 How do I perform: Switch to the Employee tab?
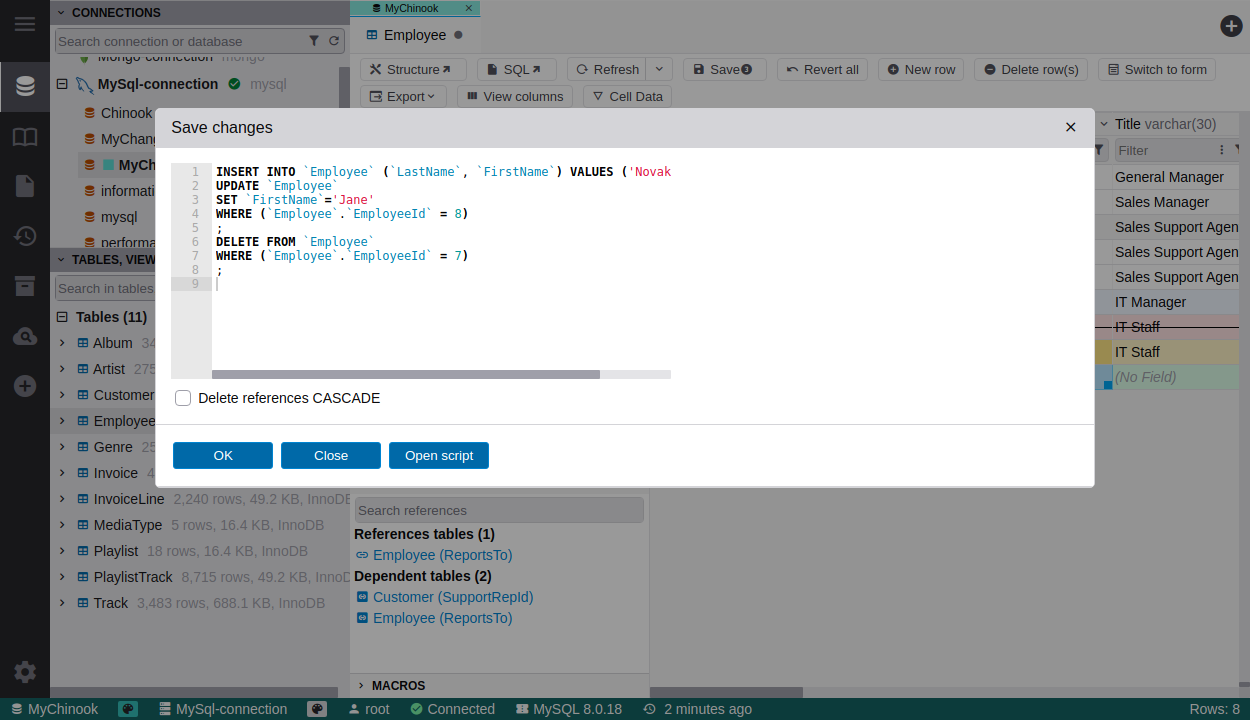[x=414, y=35]
